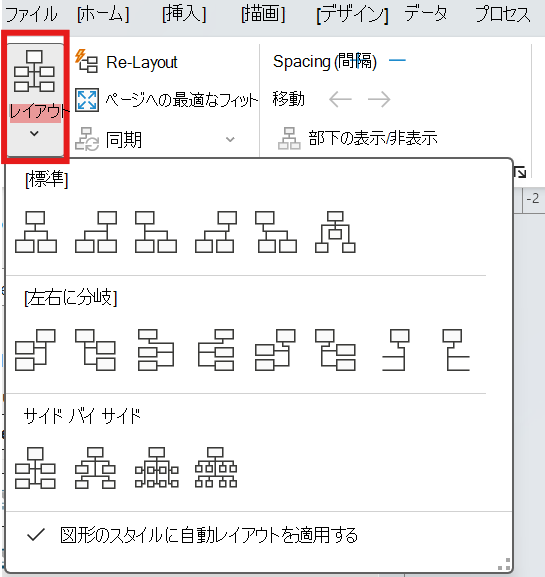Select third [標準] layout, top left aligned
Image resolution: width=545 pixels, height=577 pixels.
[156, 232]
